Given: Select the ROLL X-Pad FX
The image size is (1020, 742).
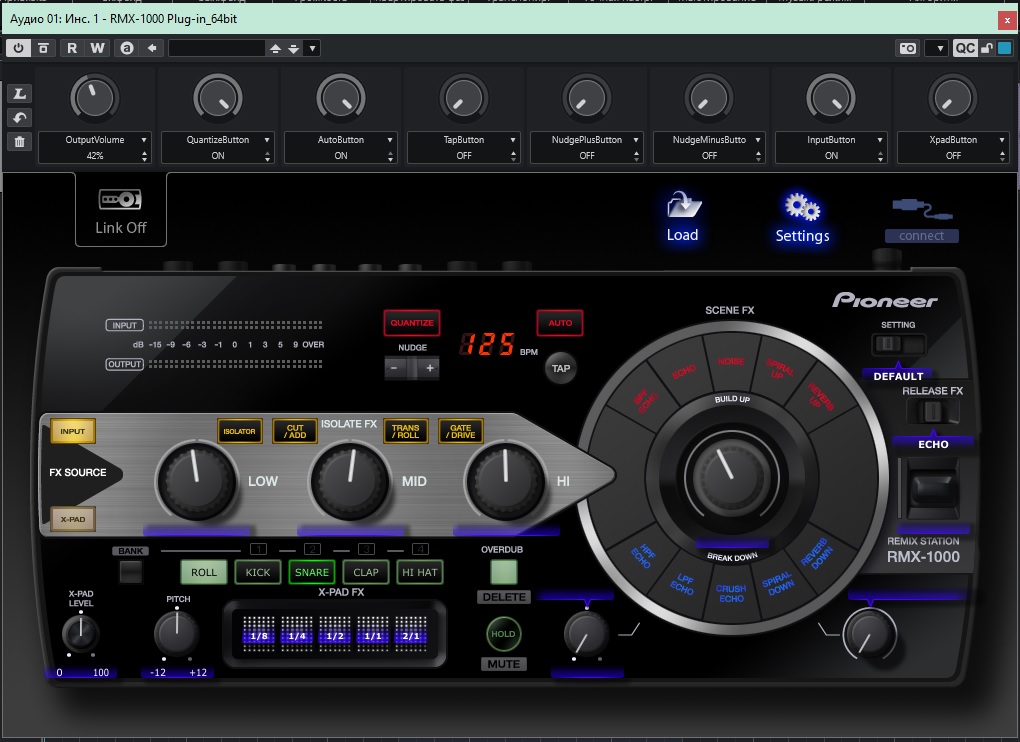Looking at the screenshot, I should point(204,572).
